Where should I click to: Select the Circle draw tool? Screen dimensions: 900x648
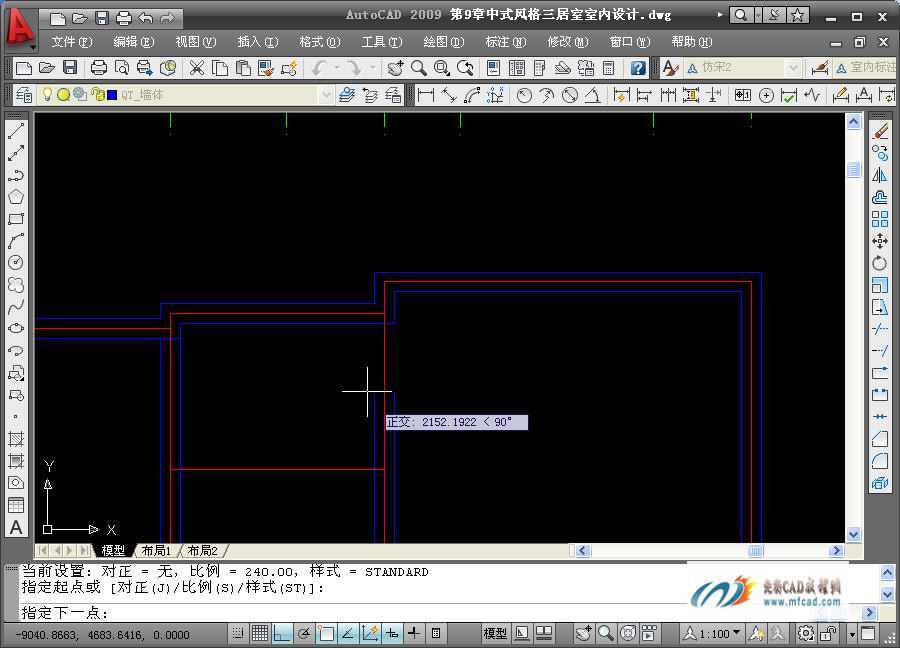click(x=16, y=262)
